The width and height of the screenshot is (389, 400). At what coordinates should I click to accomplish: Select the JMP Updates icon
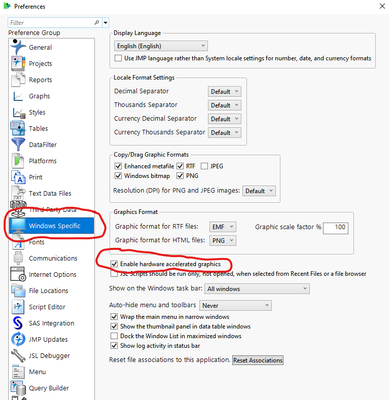[x=18, y=339]
